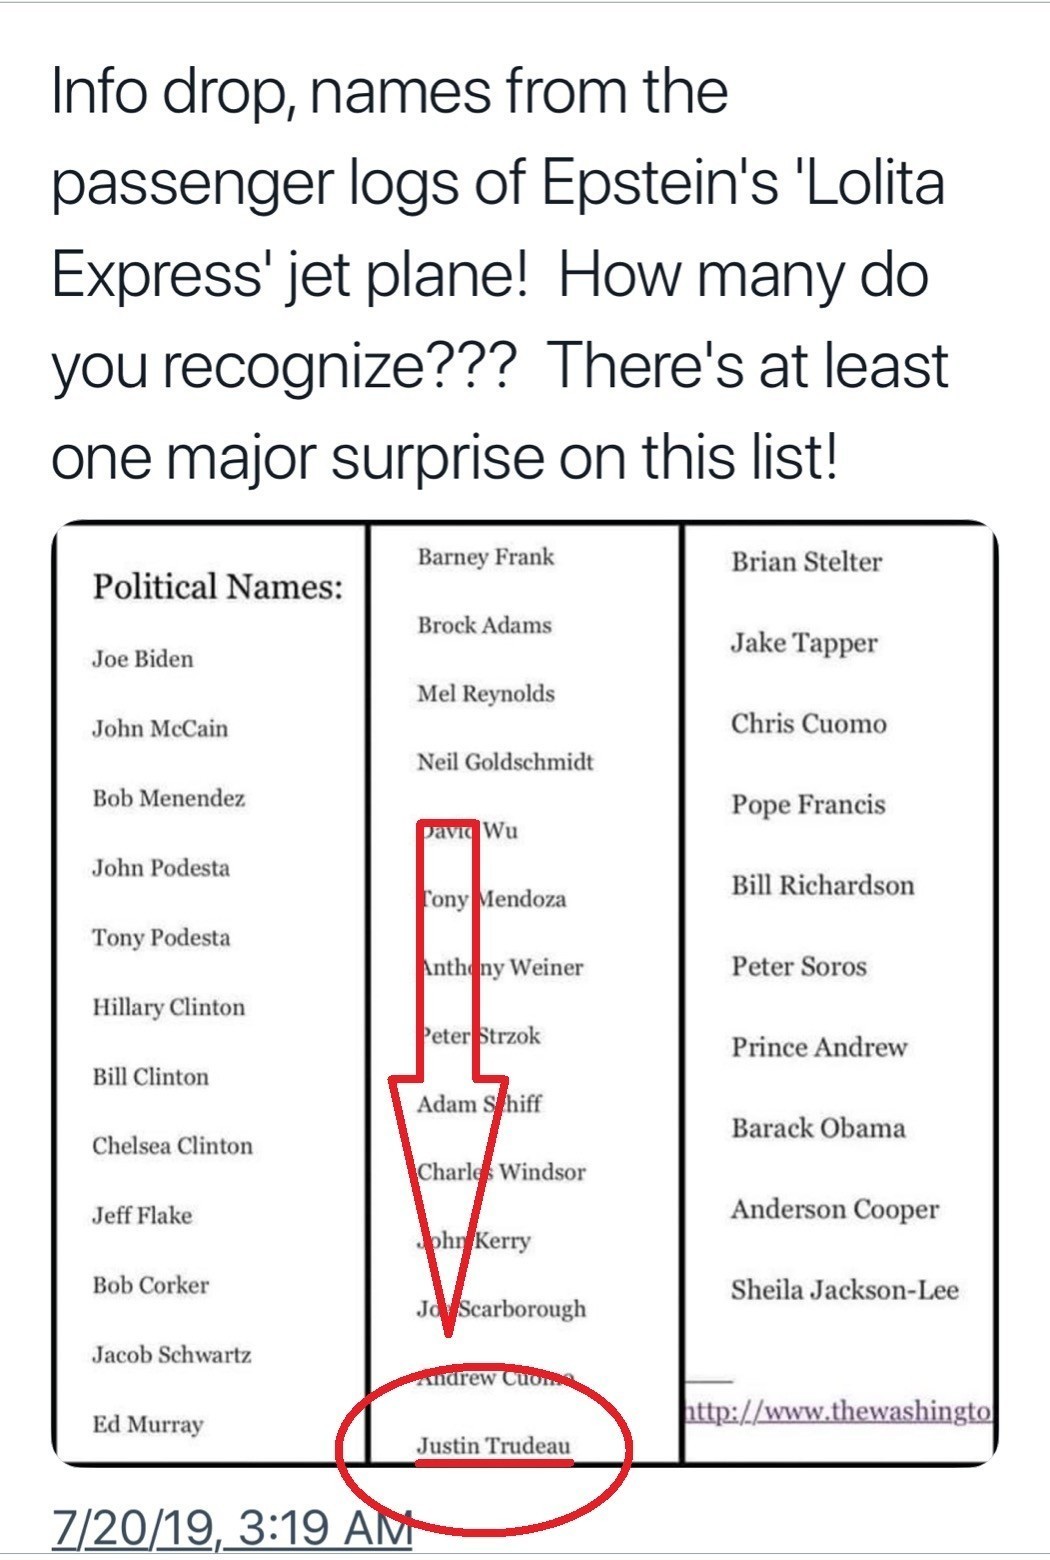Image resolution: width=1050 pixels, height=1560 pixels.
Task: Click the name Barney Frank
Action: click(485, 557)
